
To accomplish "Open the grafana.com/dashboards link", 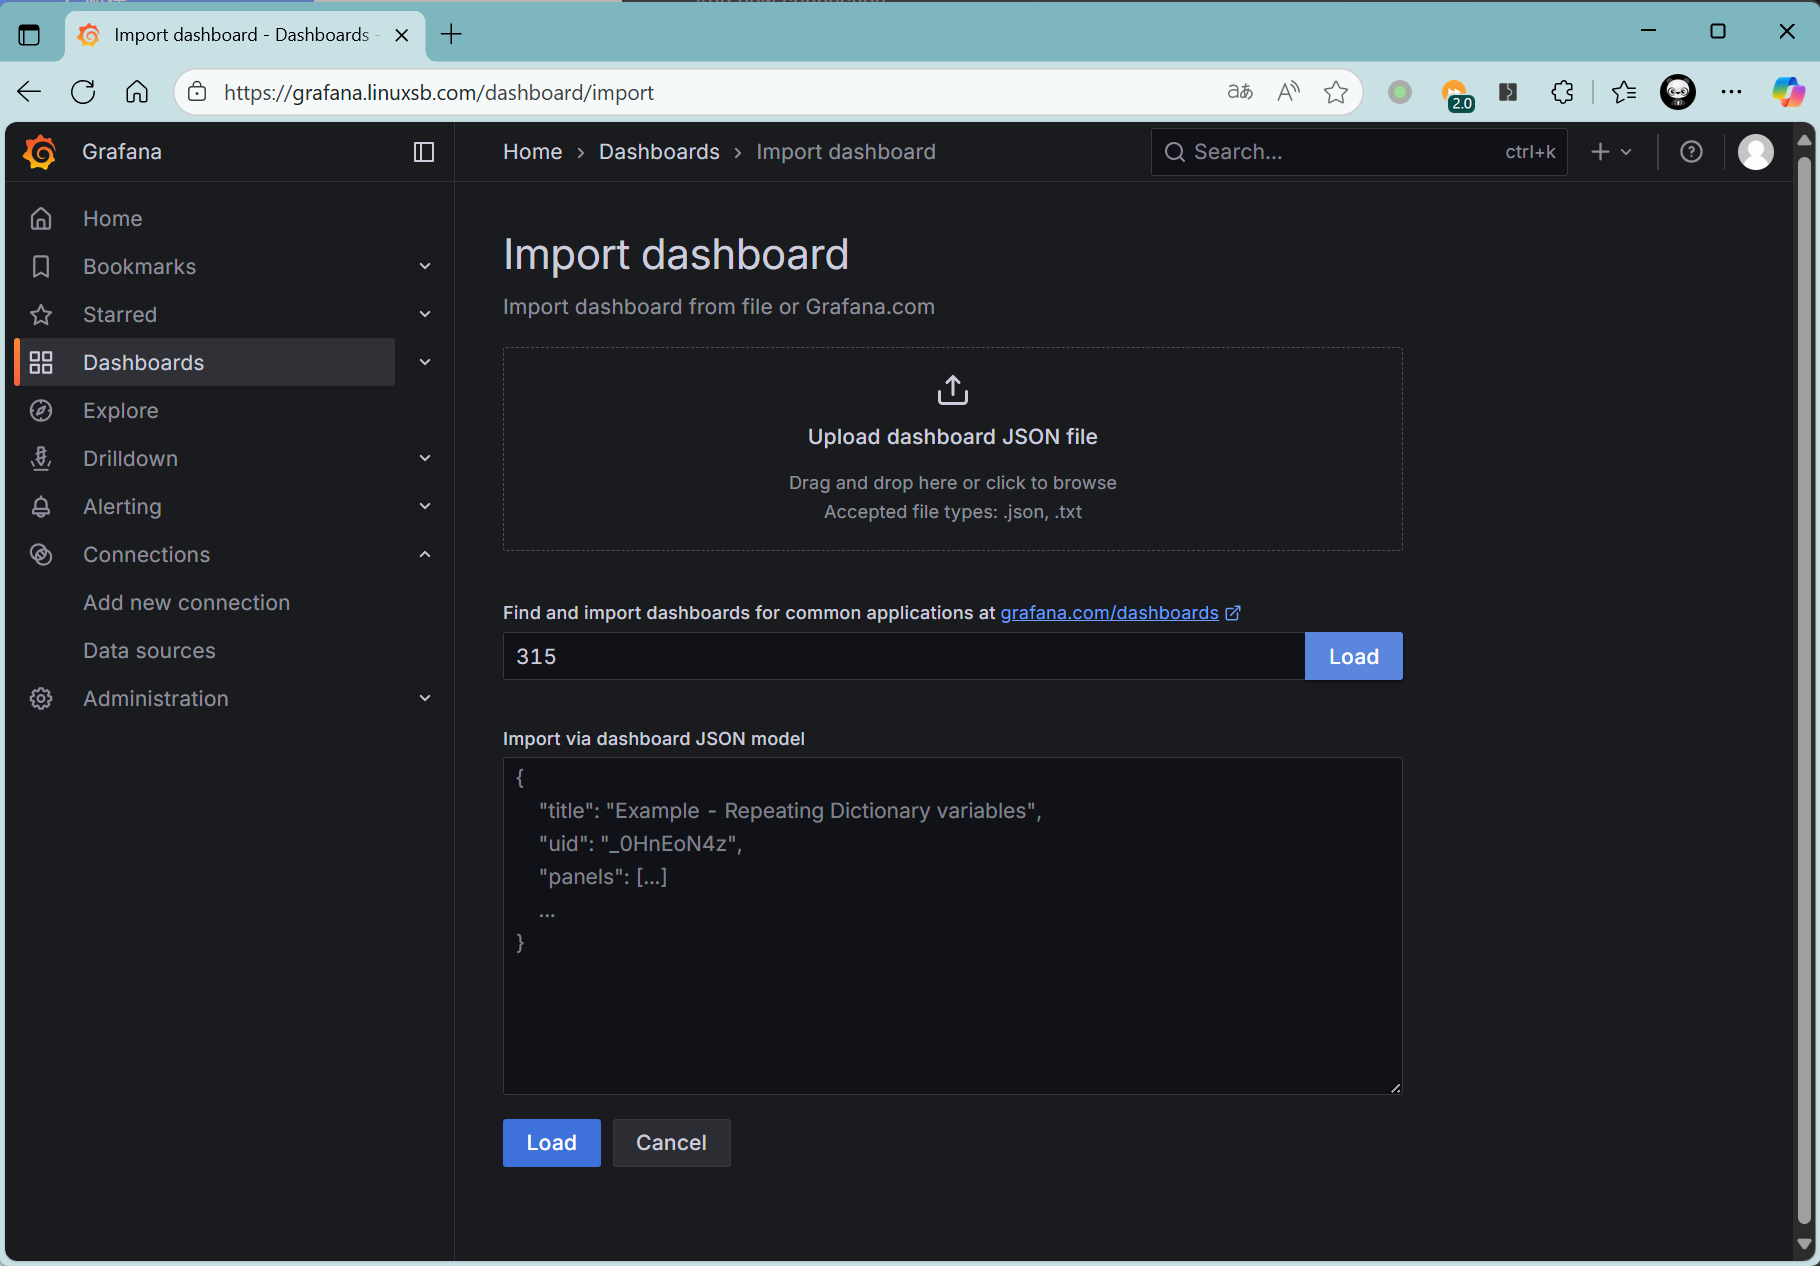I will coord(1109,613).
